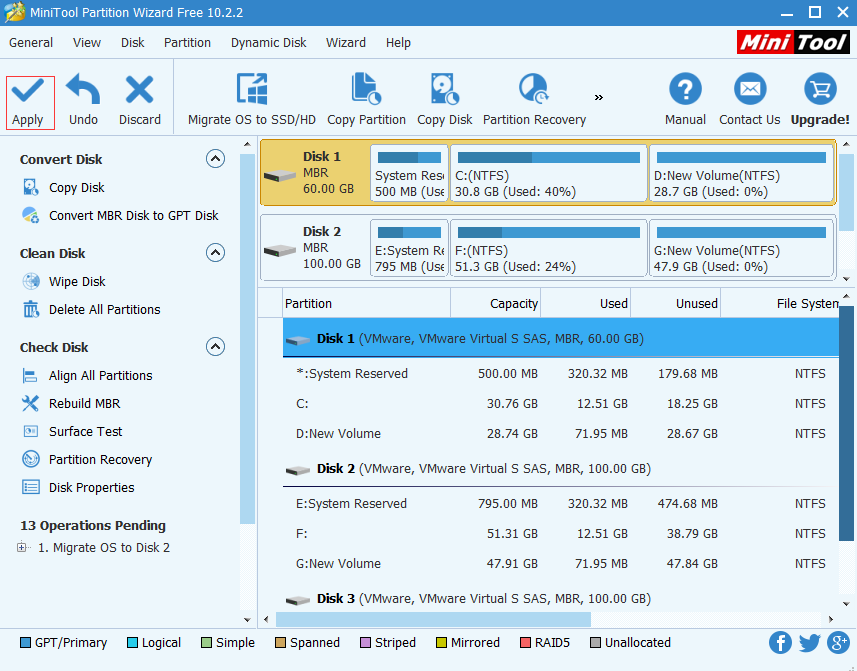Sort by the File System column header
Viewport: 857px width, 671px height.
[x=780, y=303]
